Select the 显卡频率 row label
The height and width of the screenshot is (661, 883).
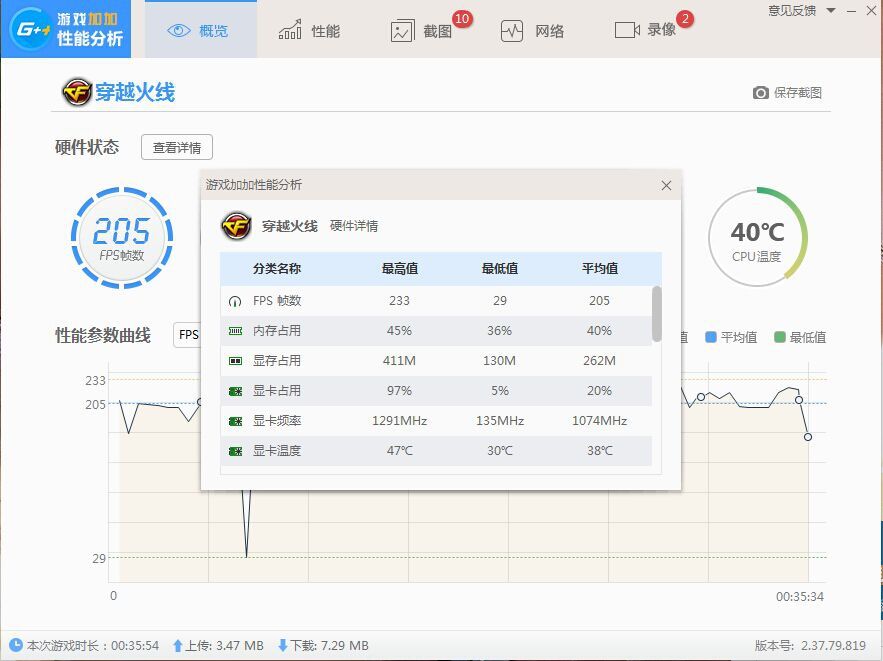277,421
